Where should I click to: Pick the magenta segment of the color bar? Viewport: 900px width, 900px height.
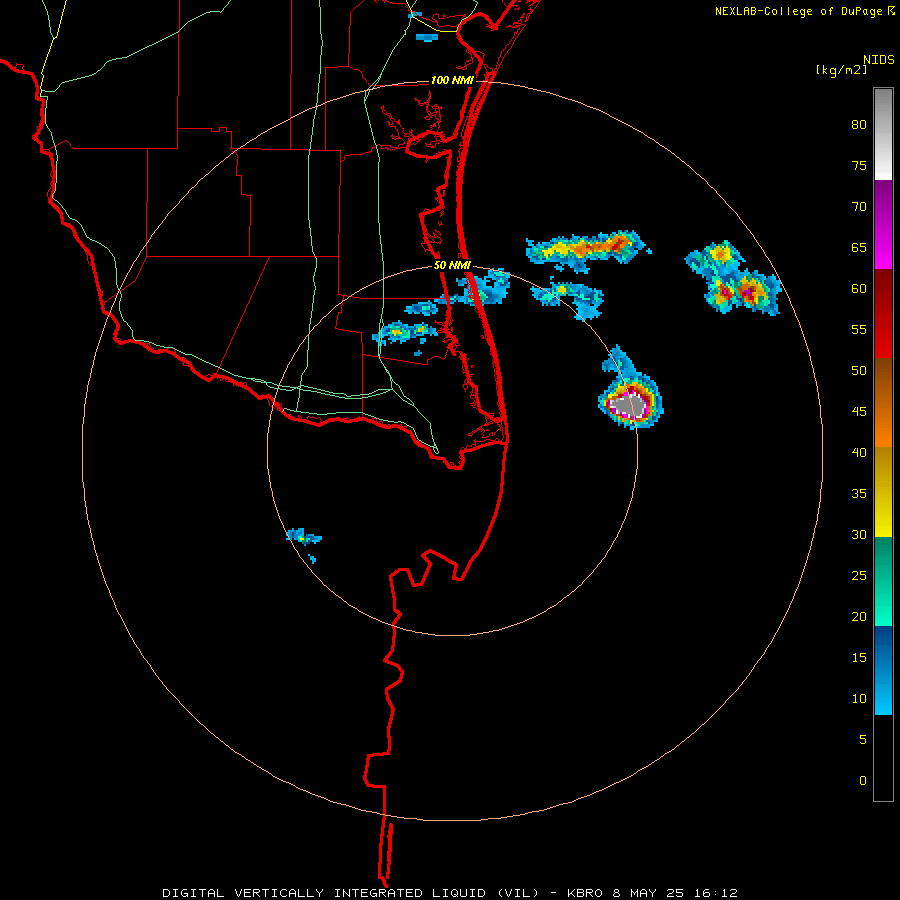pos(883,224)
